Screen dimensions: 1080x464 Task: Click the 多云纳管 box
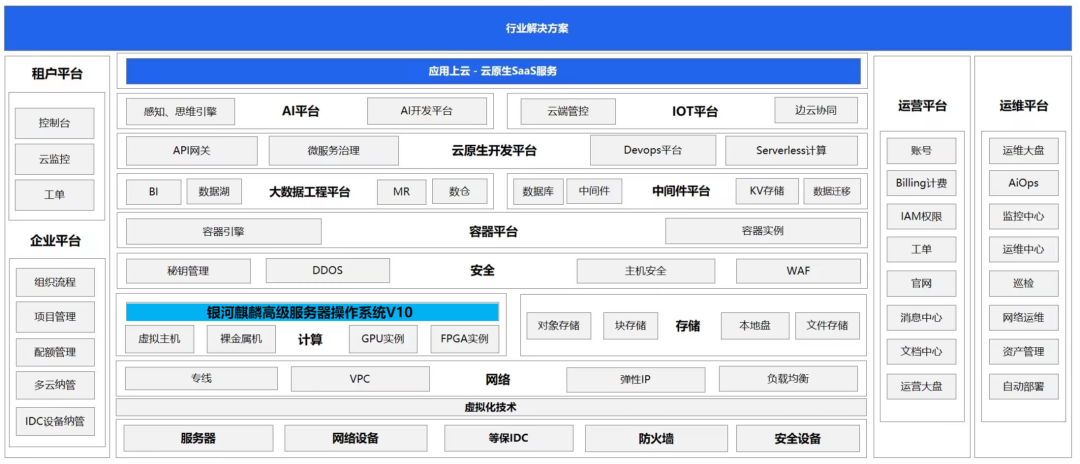tap(54, 386)
